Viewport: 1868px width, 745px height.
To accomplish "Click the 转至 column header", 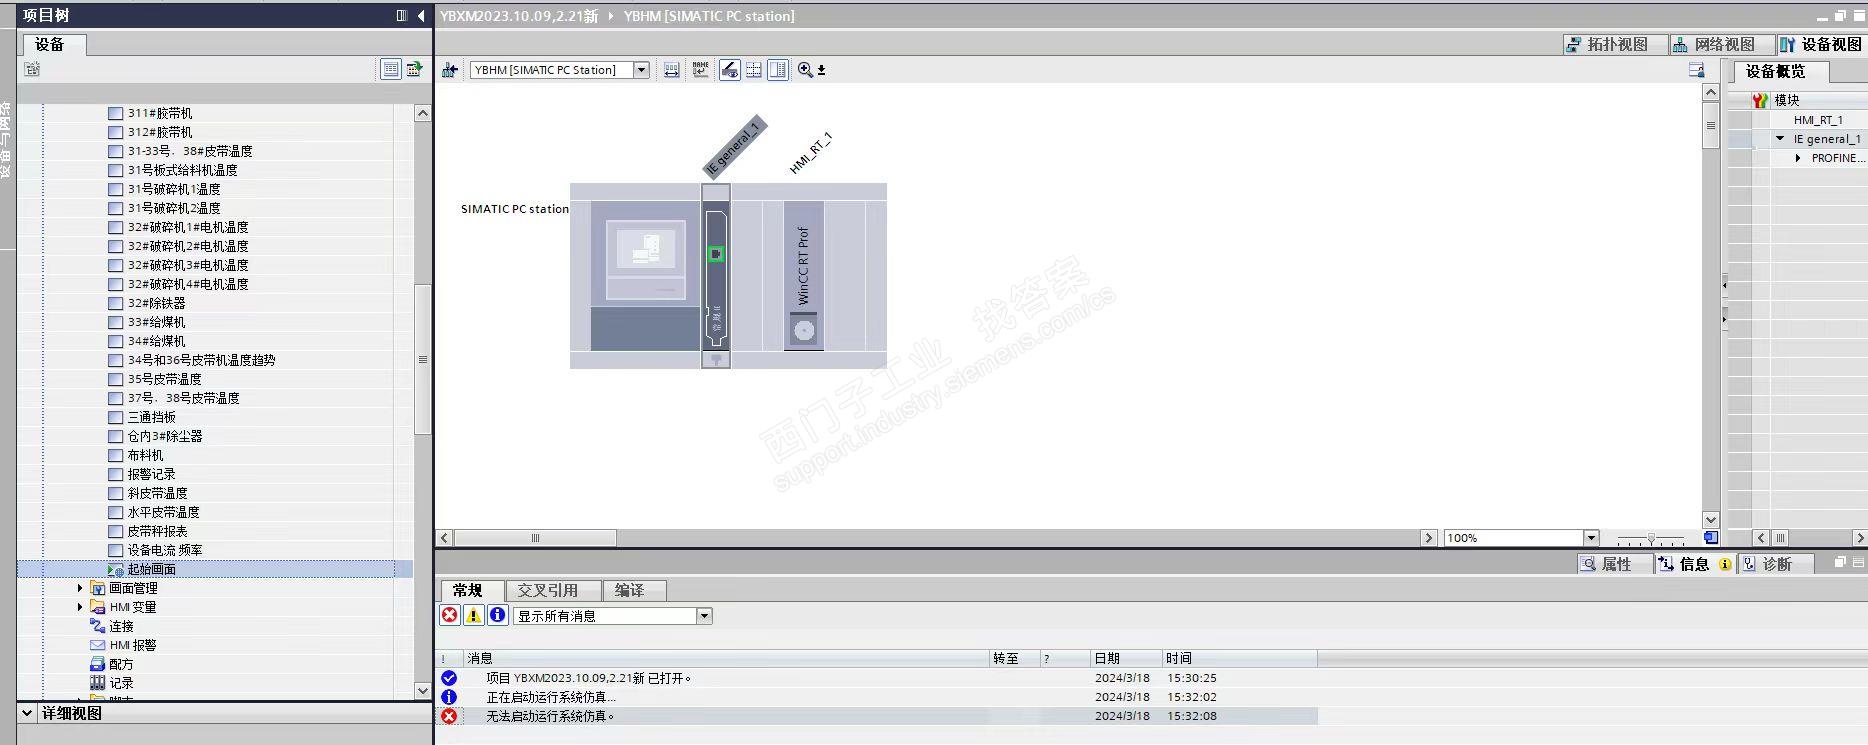I will point(1014,658).
